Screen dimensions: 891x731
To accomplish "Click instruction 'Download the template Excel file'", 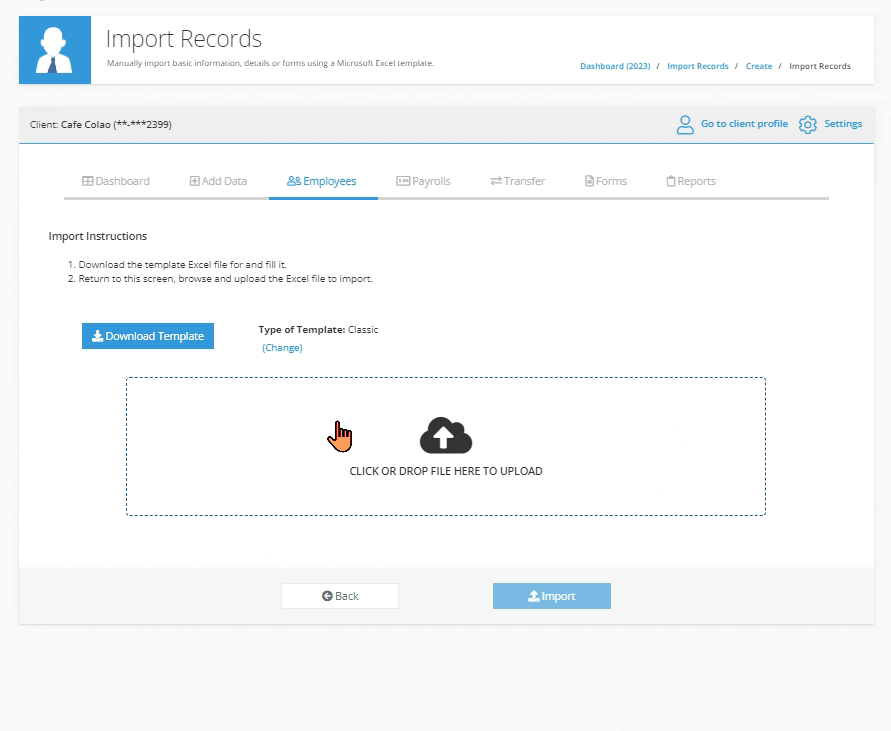I will coord(182,264).
